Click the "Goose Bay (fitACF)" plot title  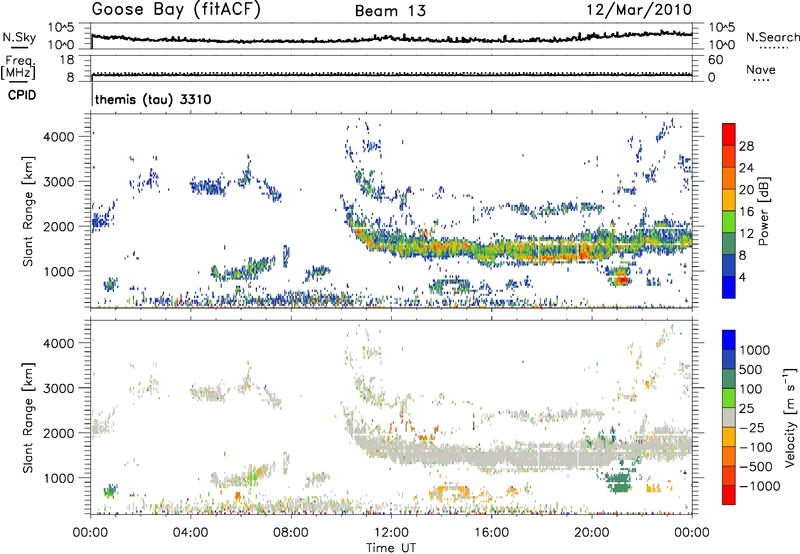pyautogui.click(x=176, y=10)
